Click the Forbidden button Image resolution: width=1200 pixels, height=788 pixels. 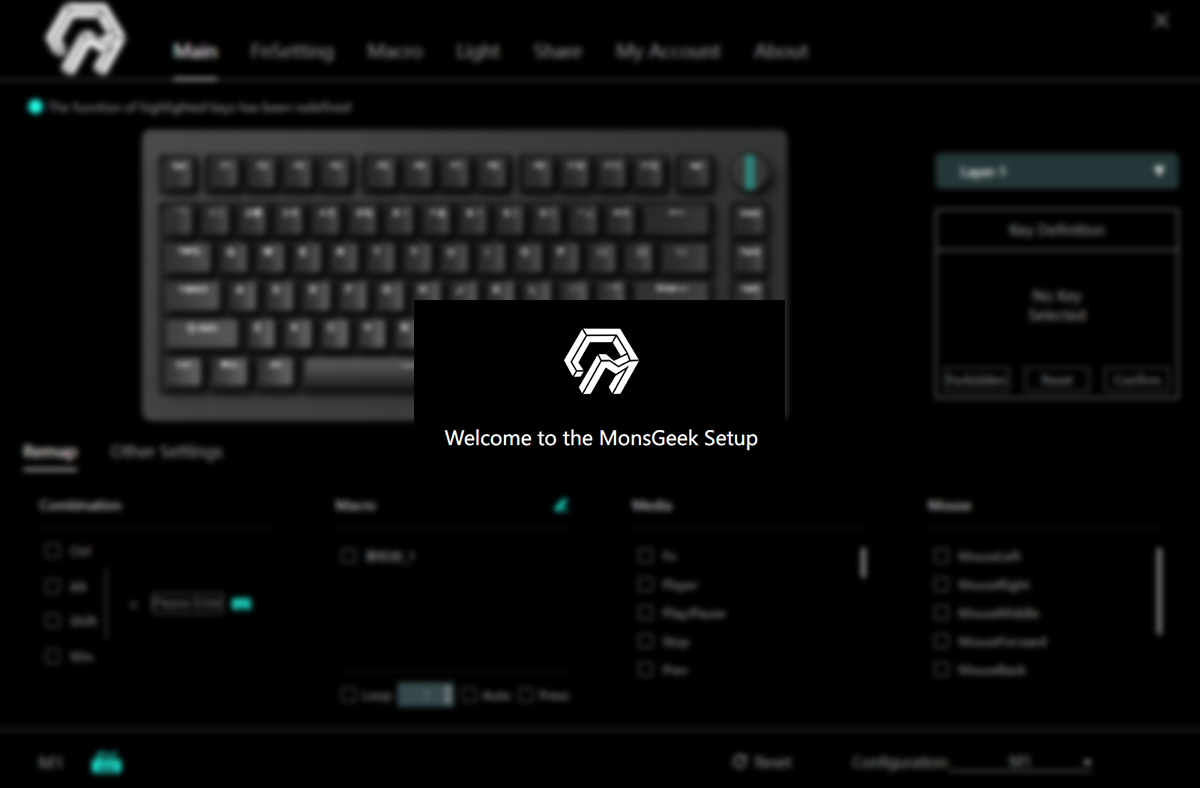(x=977, y=380)
